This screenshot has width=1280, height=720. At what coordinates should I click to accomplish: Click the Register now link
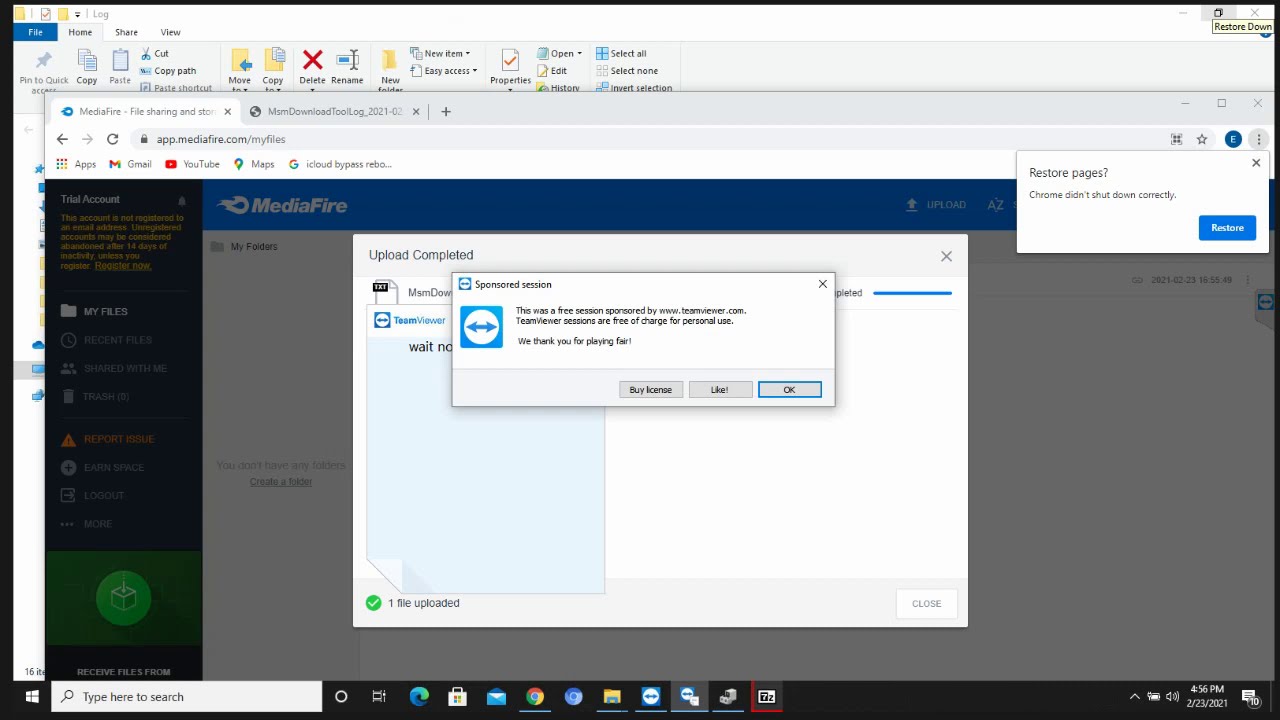[123, 265]
